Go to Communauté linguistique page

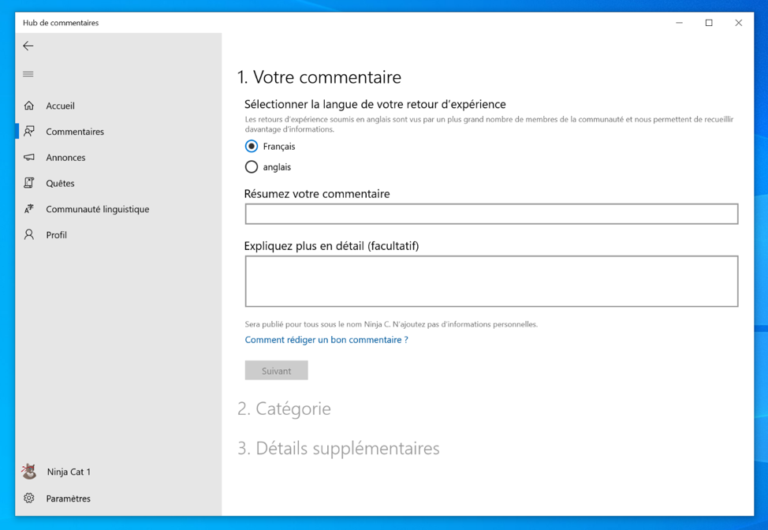click(97, 210)
